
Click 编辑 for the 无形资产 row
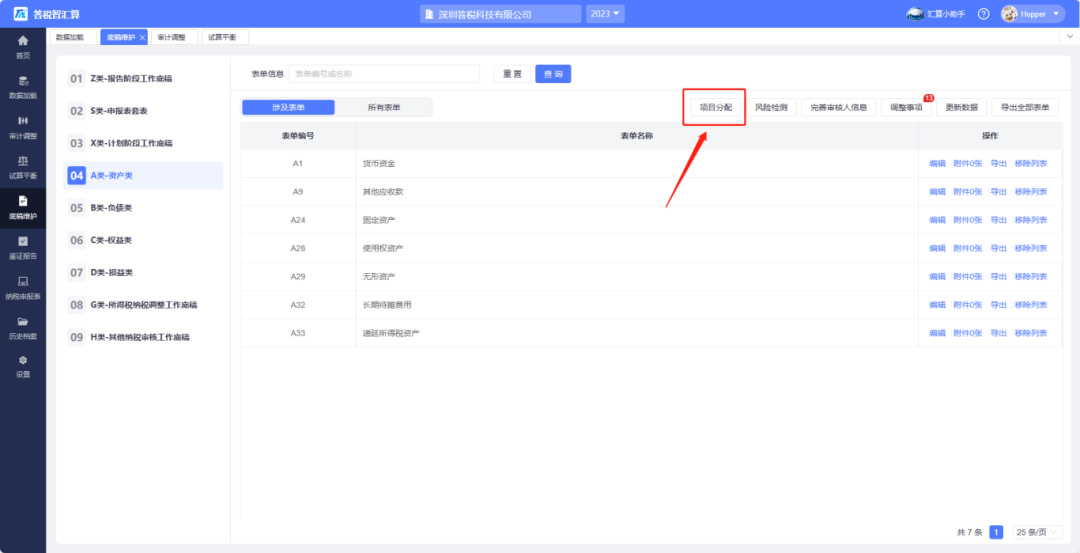click(937, 276)
